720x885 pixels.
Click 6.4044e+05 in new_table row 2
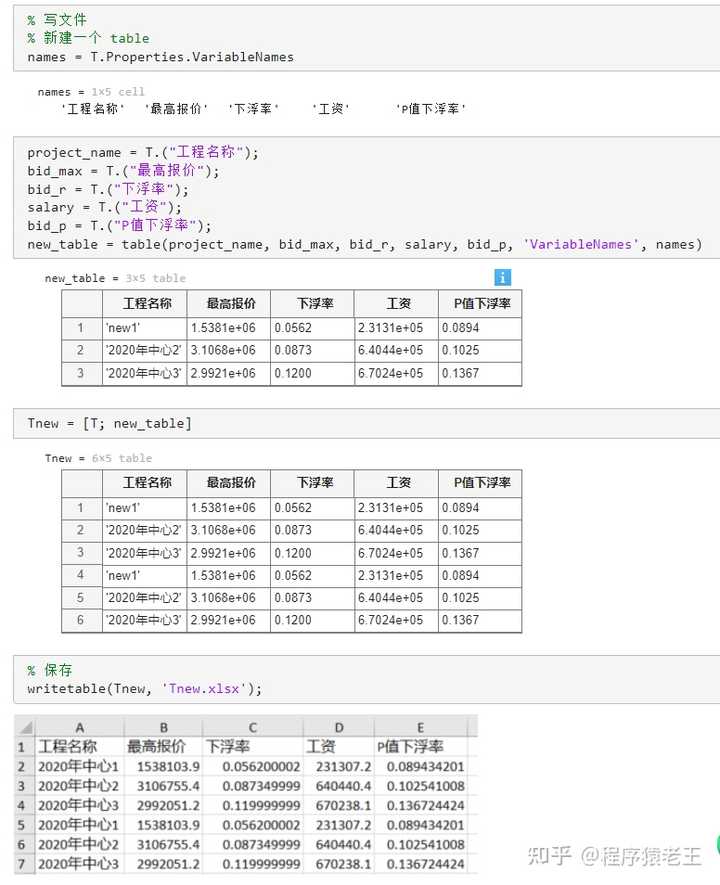[396, 351]
